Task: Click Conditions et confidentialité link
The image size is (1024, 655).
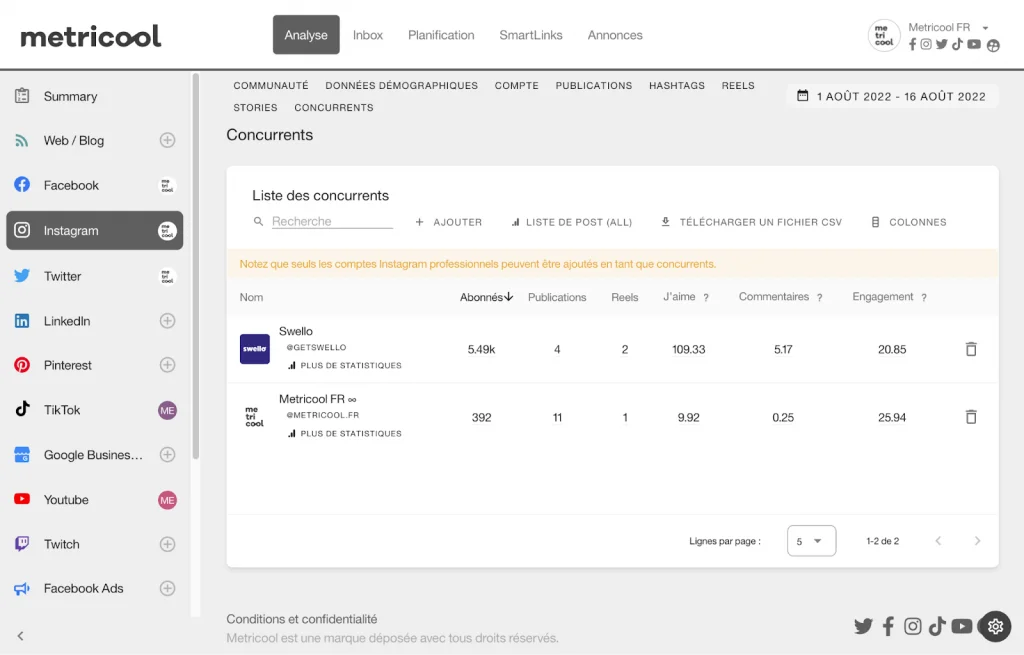Action: [x=302, y=619]
